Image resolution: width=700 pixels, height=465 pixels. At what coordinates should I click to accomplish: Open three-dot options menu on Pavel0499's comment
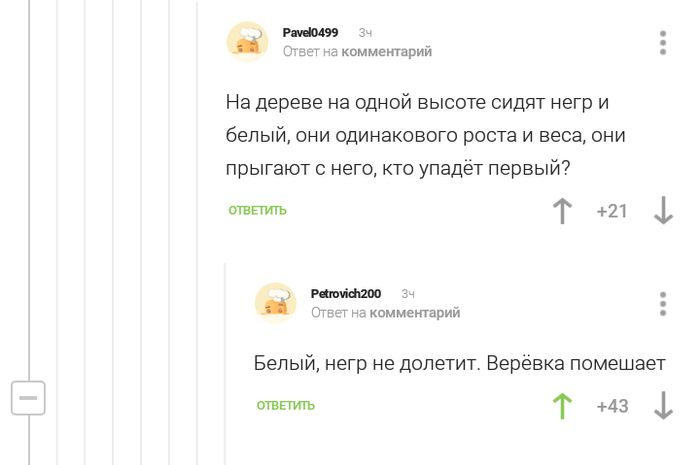pyautogui.click(x=663, y=43)
